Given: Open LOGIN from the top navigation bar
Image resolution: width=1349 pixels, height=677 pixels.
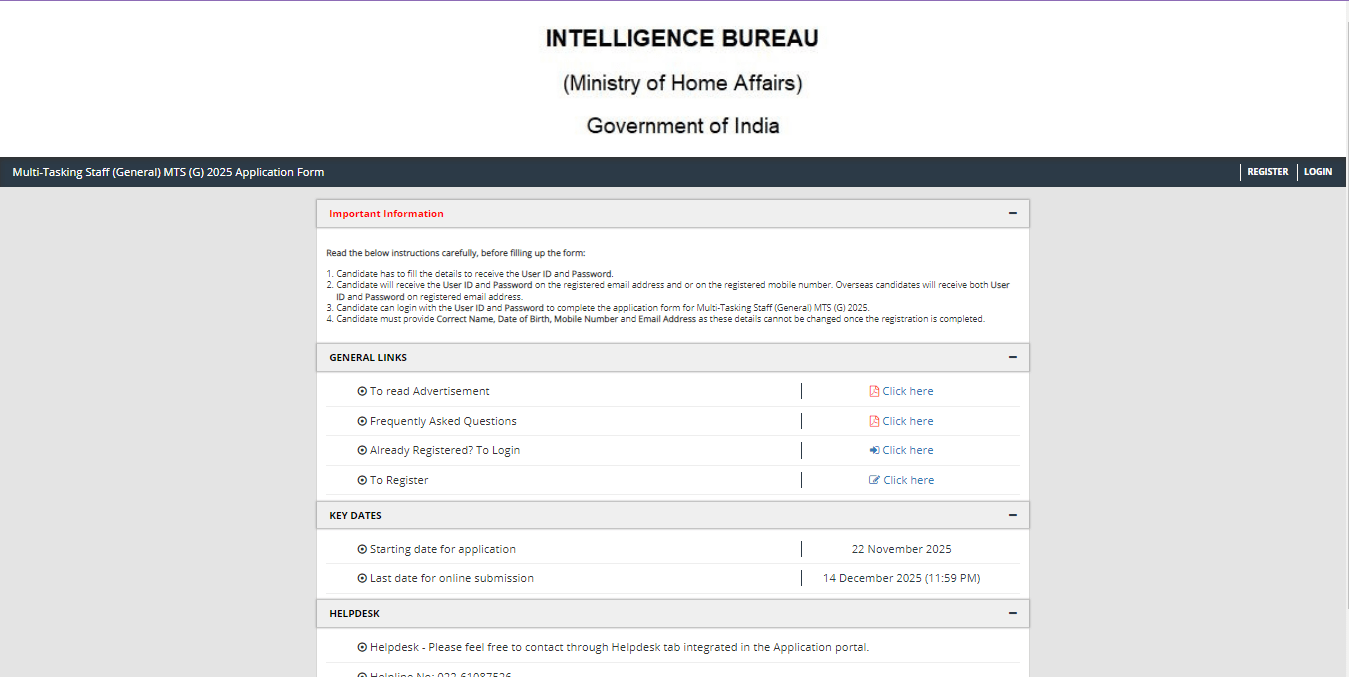Looking at the screenshot, I should coord(1318,171).
